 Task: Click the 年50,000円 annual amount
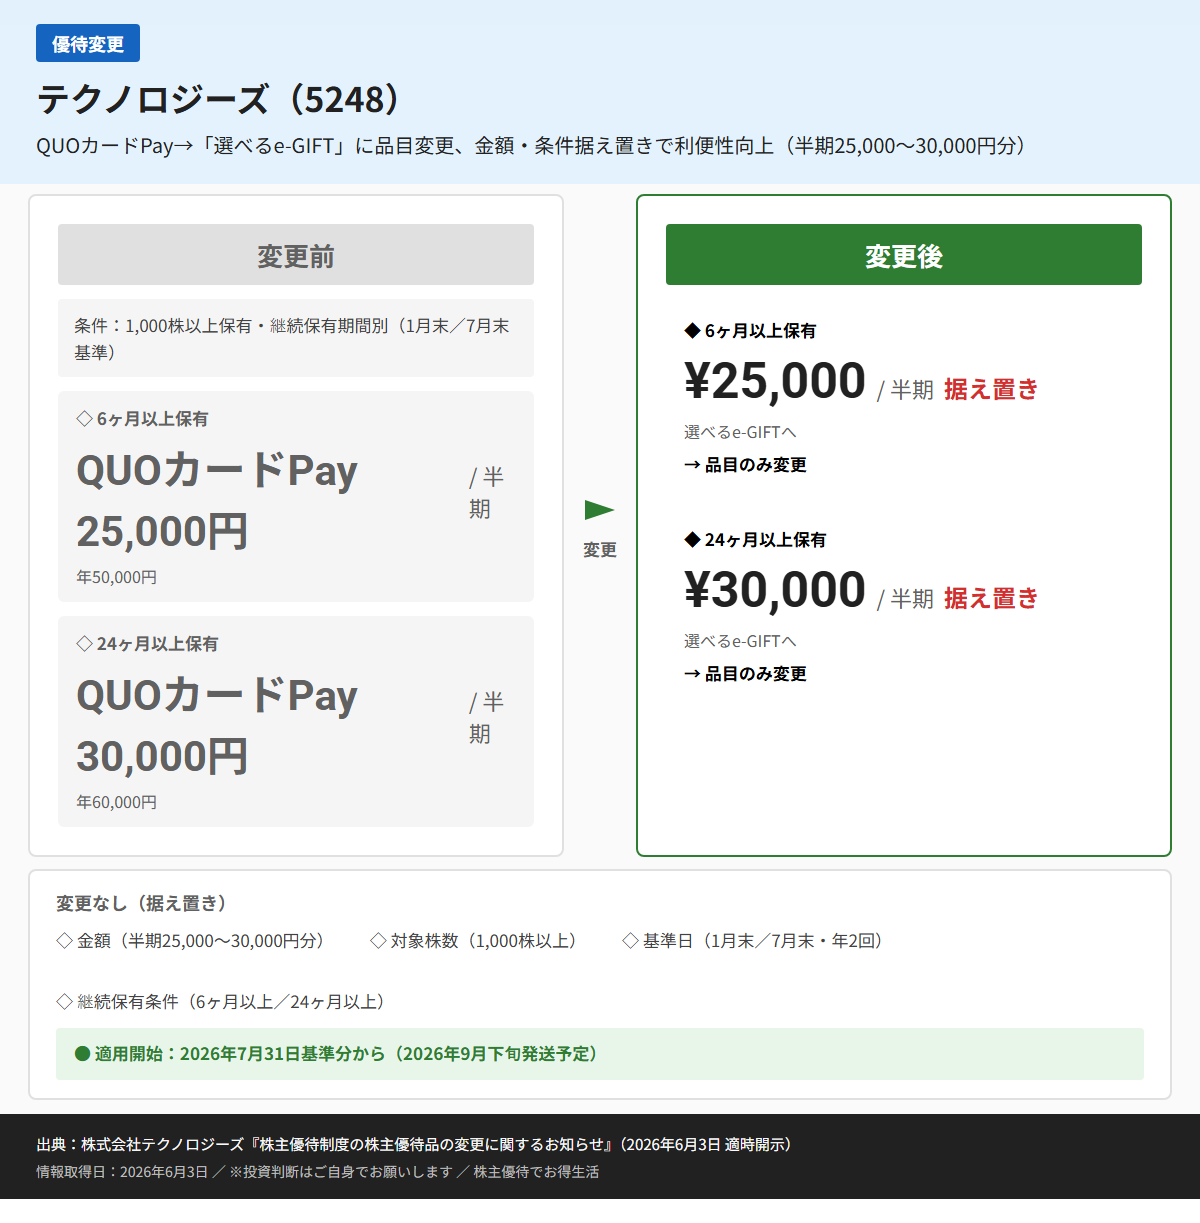(x=116, y=577)
